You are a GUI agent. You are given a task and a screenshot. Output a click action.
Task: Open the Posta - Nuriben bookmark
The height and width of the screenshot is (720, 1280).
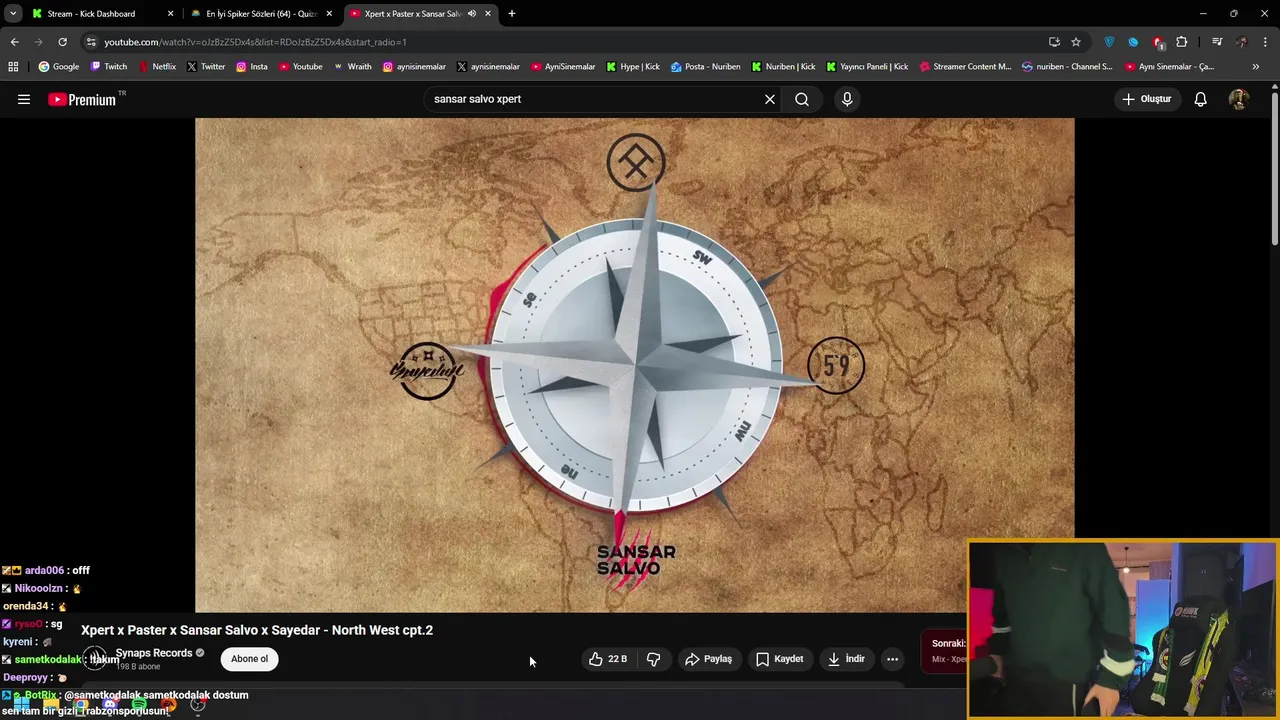[x=706, y=67]
